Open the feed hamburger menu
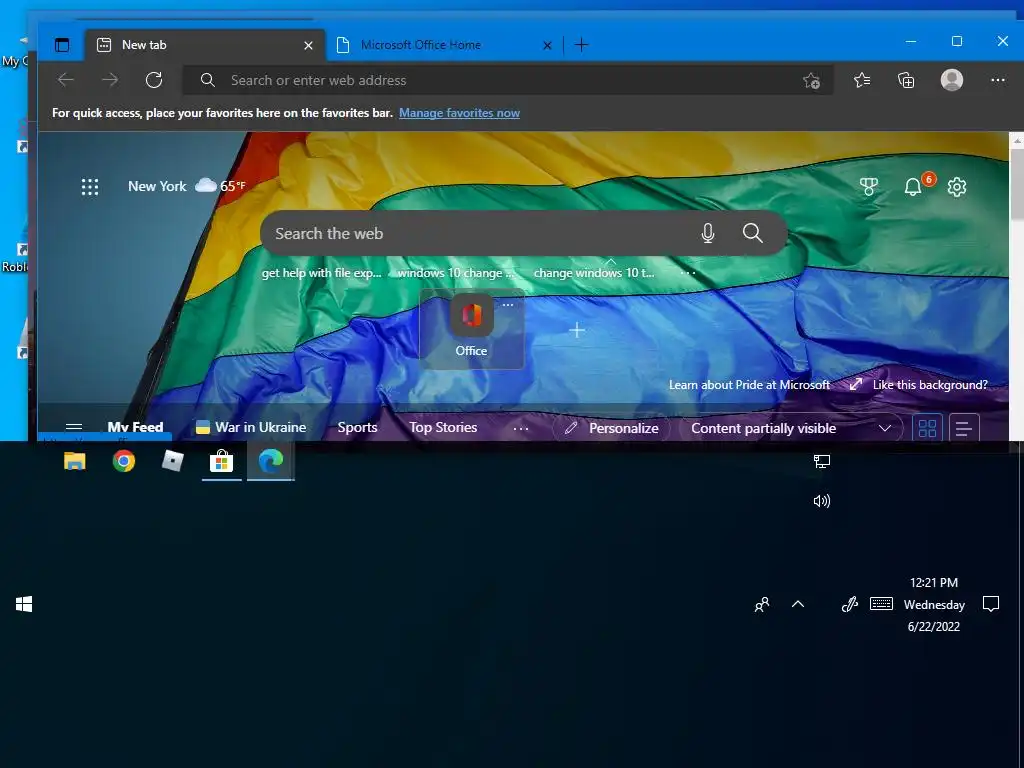1024x768 pixels. pos(74,428)
